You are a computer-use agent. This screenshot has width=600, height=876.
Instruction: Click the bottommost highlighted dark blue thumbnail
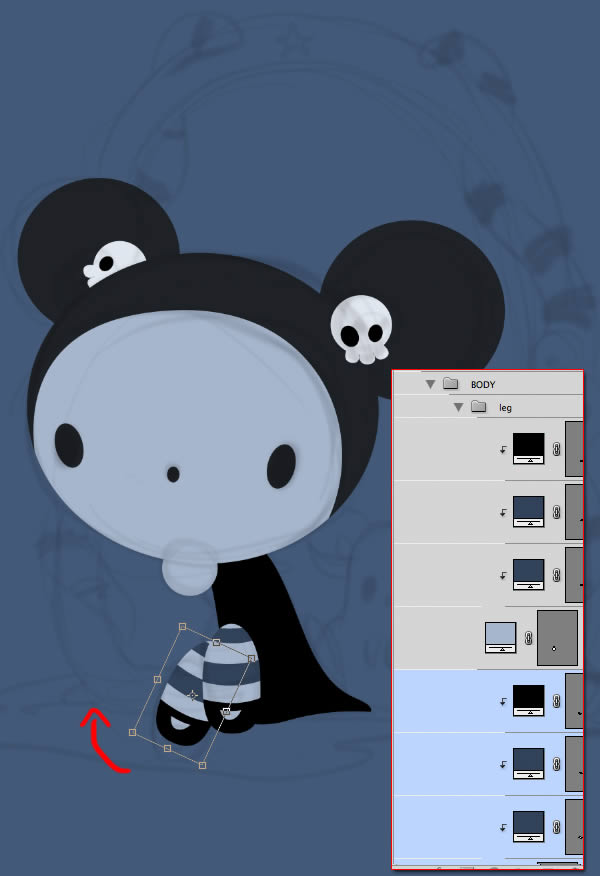528,827
